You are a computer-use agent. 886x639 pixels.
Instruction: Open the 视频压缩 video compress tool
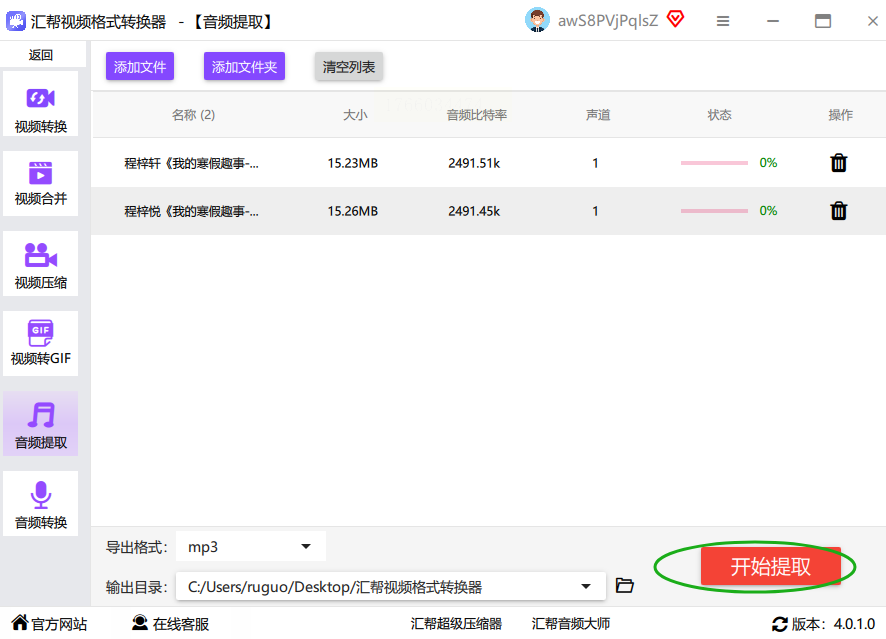41,264
